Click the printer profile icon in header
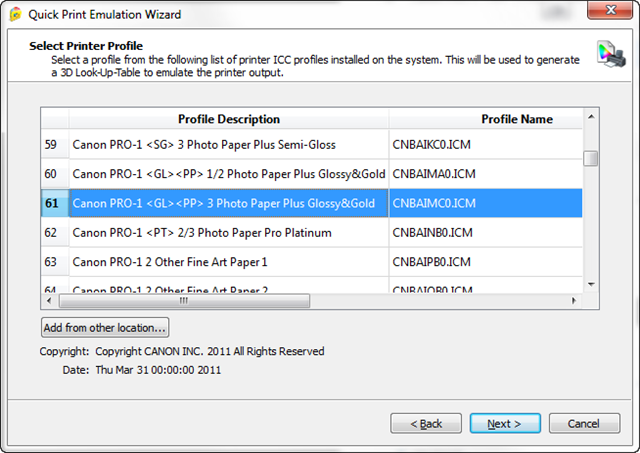640x453 pixels. click(x=610, y=54)
